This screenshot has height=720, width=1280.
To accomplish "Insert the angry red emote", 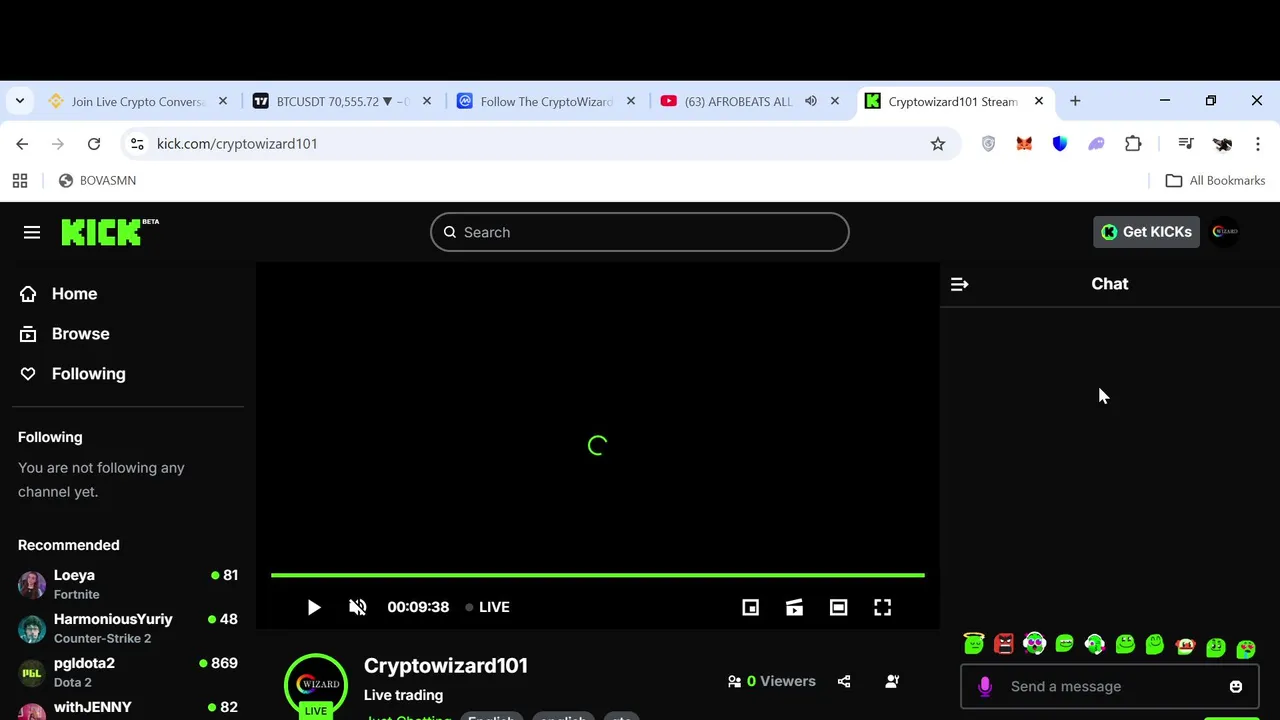I will point(1004,644).
